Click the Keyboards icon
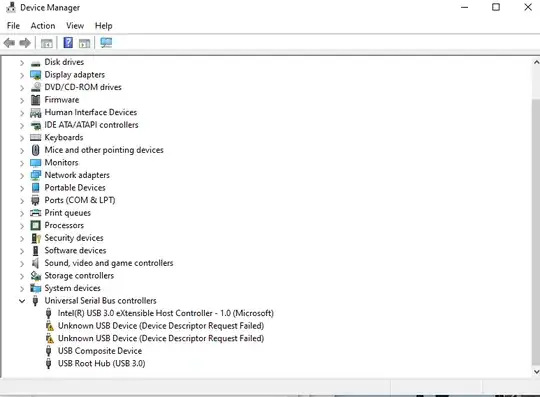Image resolution: width=540 pixels, height=397 pixels. pos(35,138)
